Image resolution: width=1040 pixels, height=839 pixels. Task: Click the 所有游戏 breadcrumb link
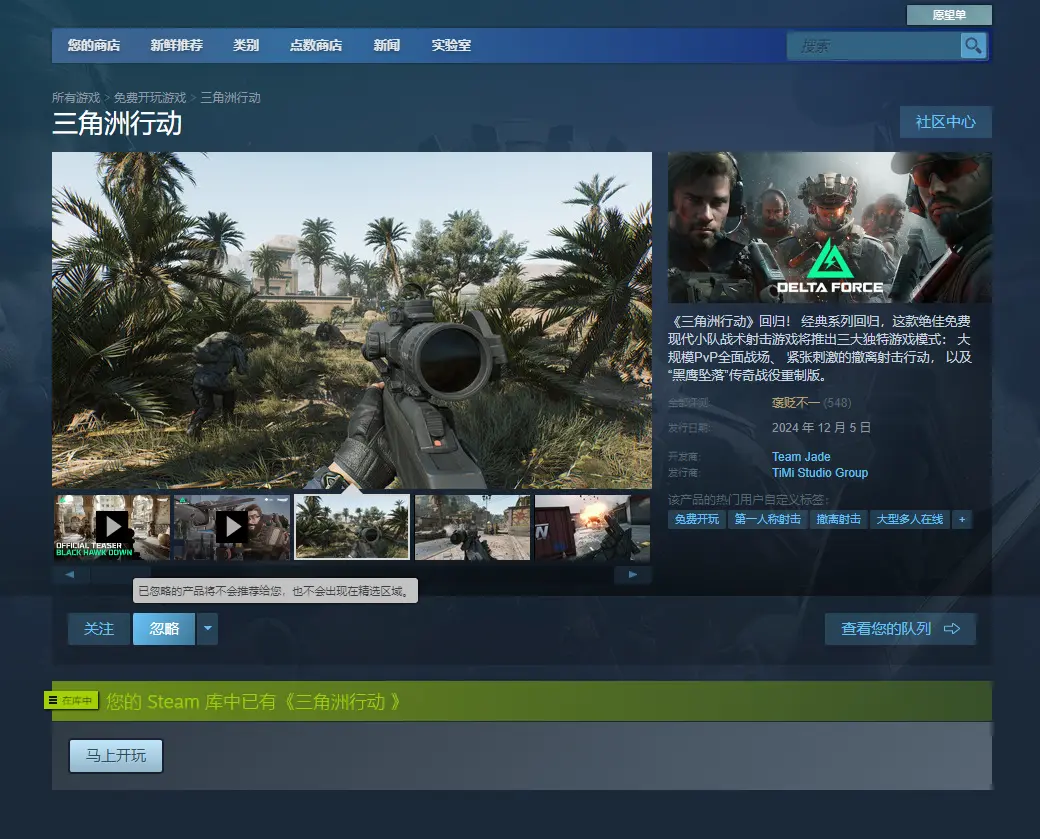coord(76,97)
